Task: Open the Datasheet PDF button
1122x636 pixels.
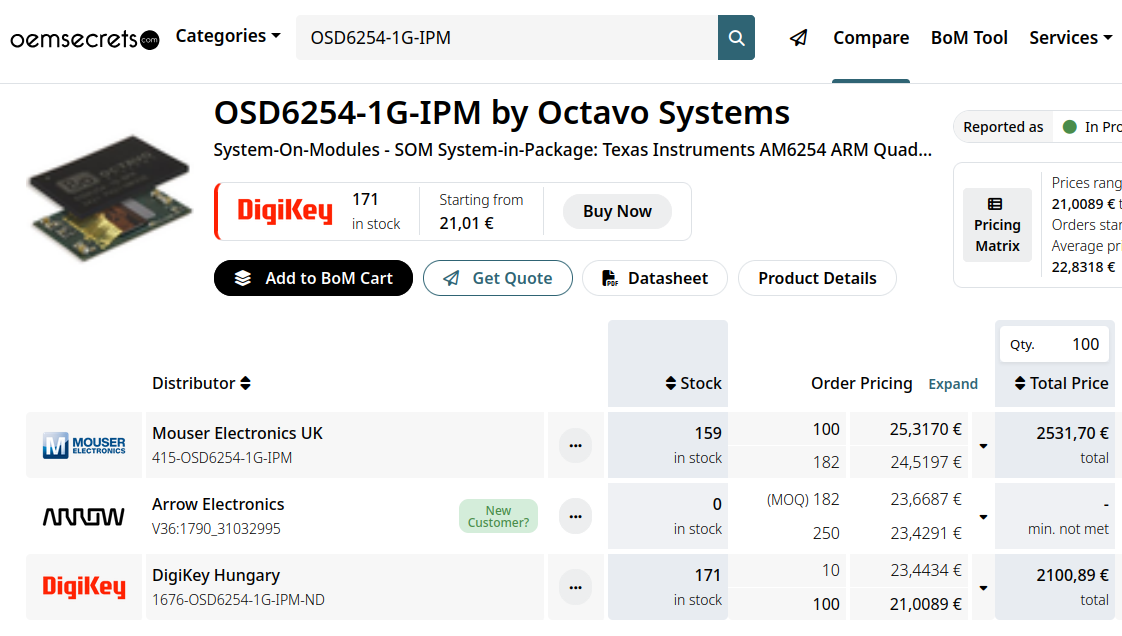Action: (655, 278)
